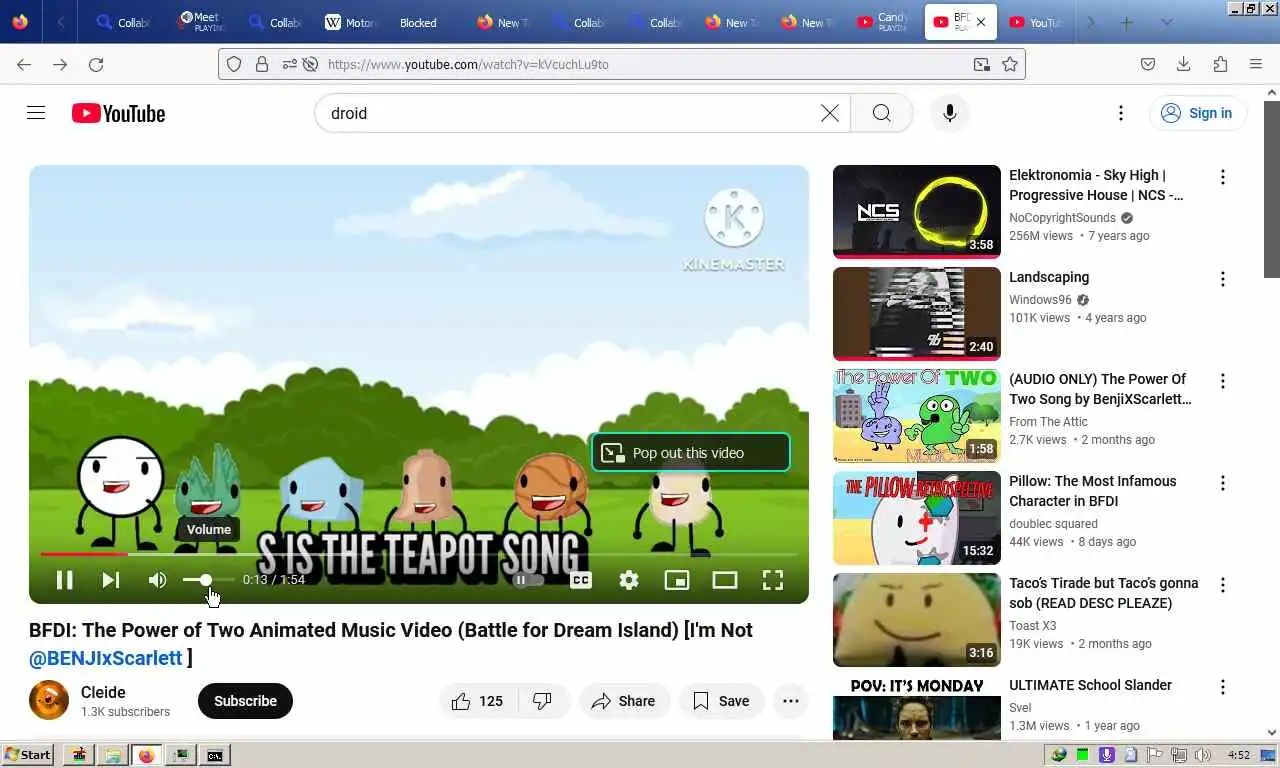Open the player settings gear
The image size is (1280, 768).
(x=629, y=580)
